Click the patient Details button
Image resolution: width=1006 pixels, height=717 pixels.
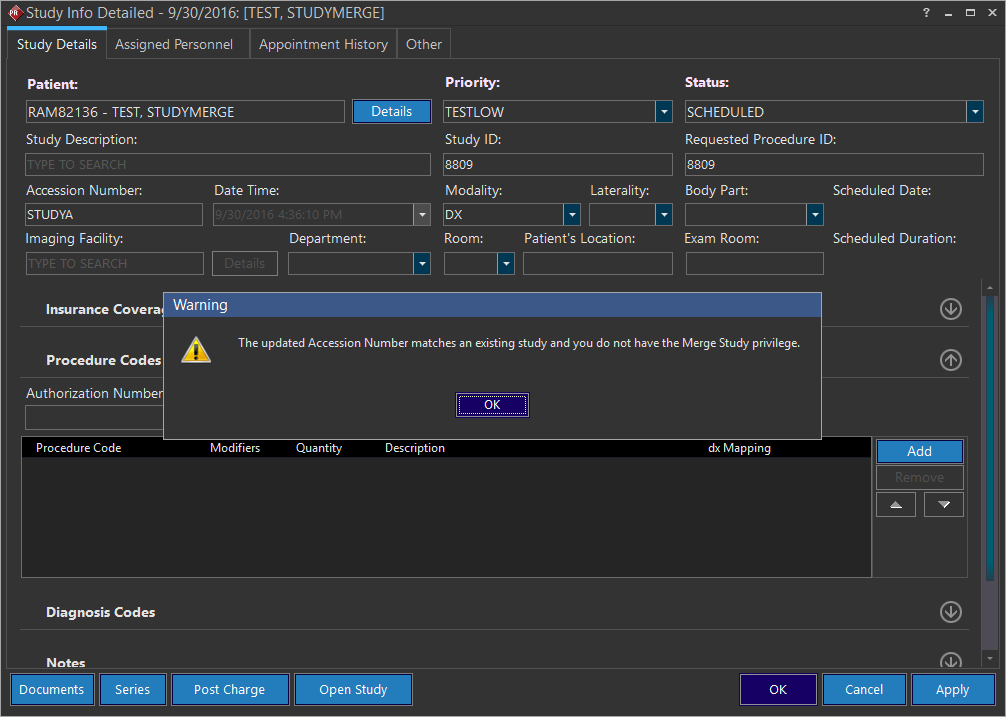[x=391, y=111]
